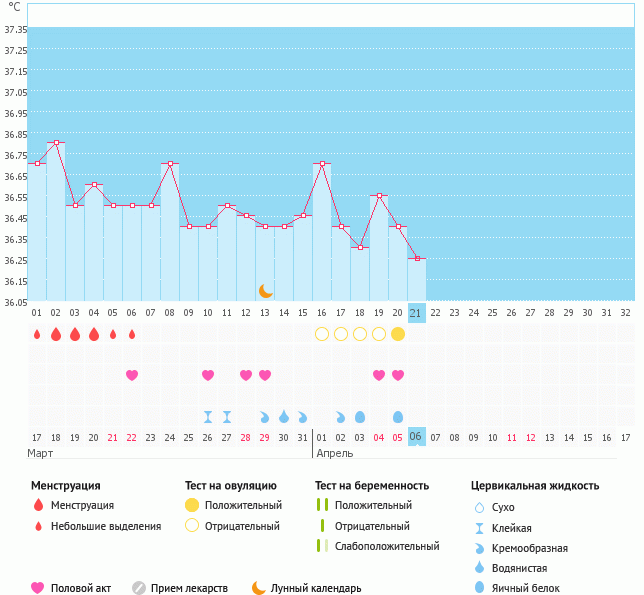Select the highlighted date 06 in April row
The height and width of the screenshot is (595, 644).
pyautogui.click(x=417, y=437)
